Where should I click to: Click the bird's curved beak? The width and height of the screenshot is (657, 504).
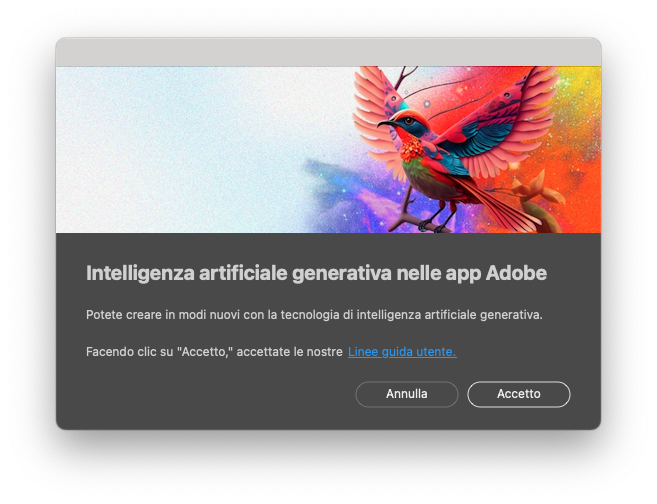(x=385, y=123)
